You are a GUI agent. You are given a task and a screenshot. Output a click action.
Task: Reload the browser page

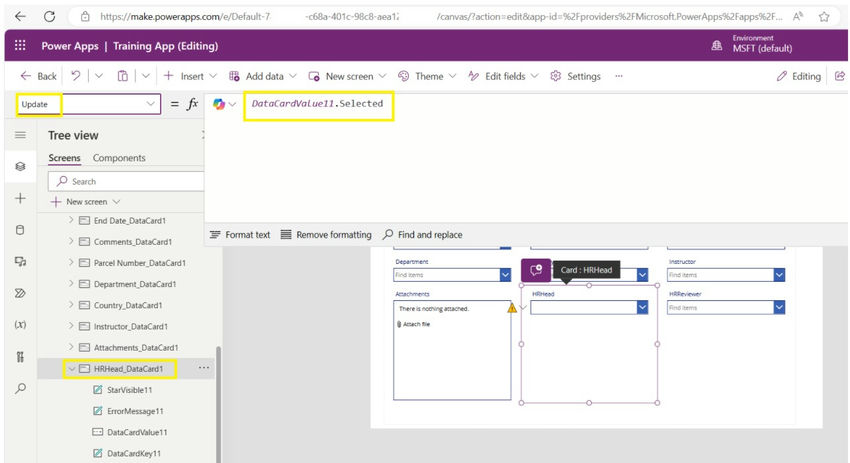49,16
